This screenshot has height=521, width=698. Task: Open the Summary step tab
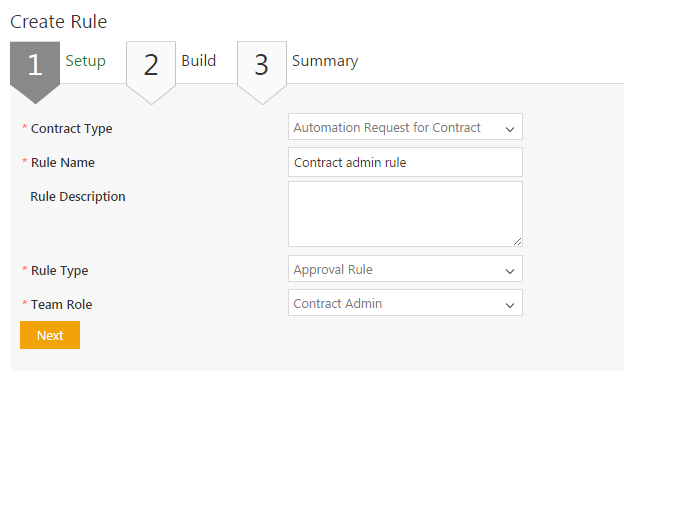pyautogui.click(x=325, y=61)
